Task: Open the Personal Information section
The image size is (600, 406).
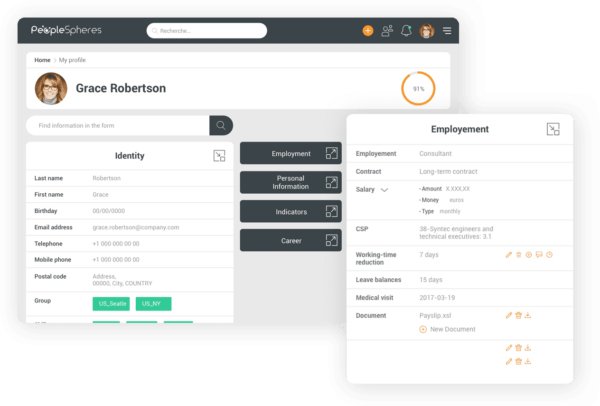Action: tap(291, 182)
